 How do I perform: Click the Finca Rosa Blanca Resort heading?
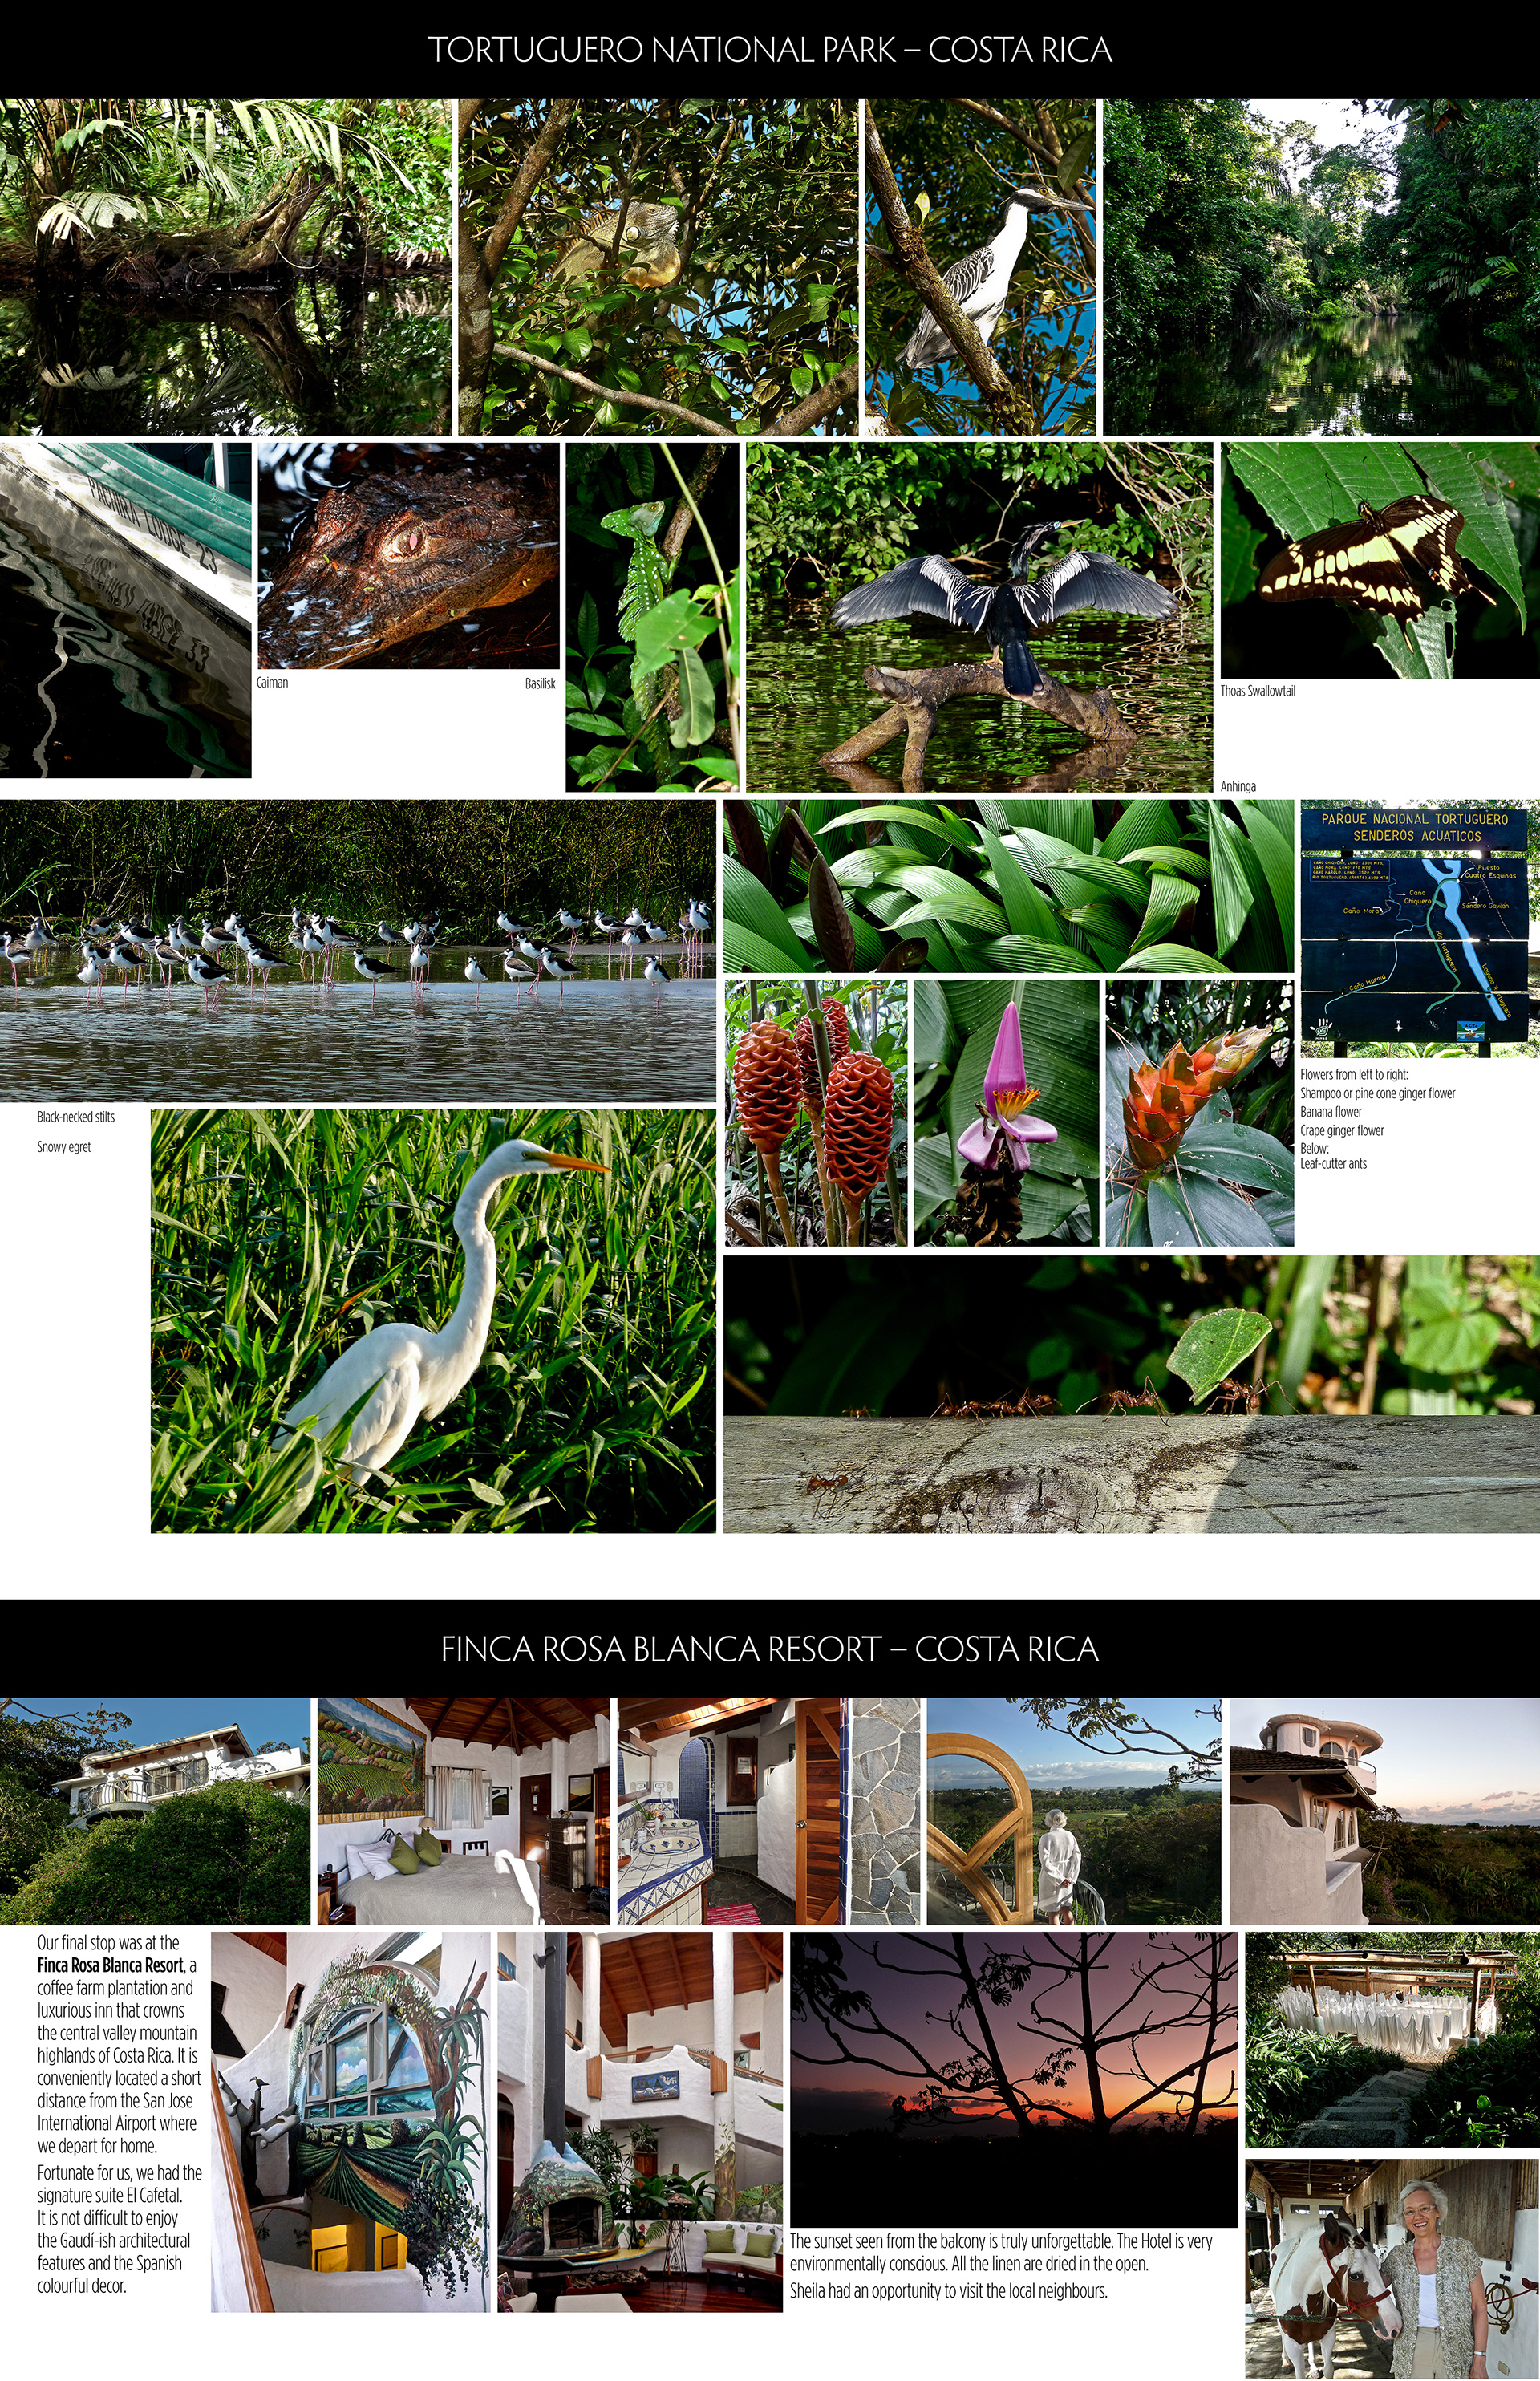point(770,1649)
